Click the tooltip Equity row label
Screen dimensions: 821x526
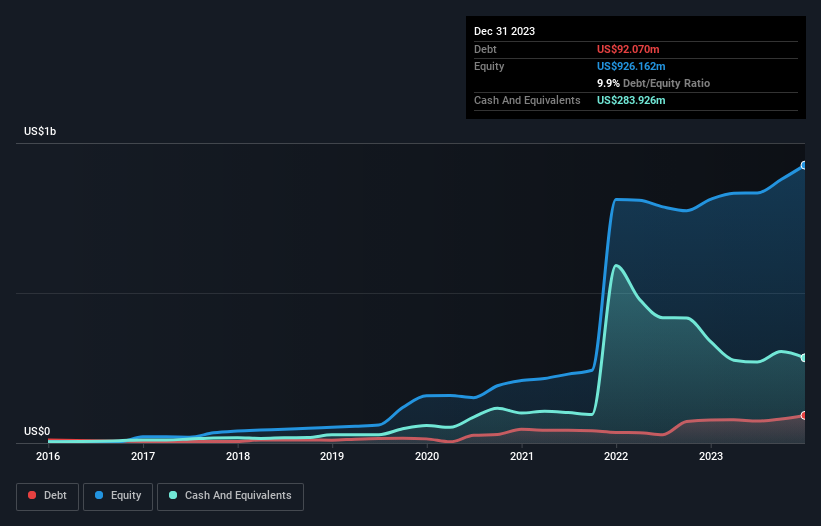[x=489, y=66]
